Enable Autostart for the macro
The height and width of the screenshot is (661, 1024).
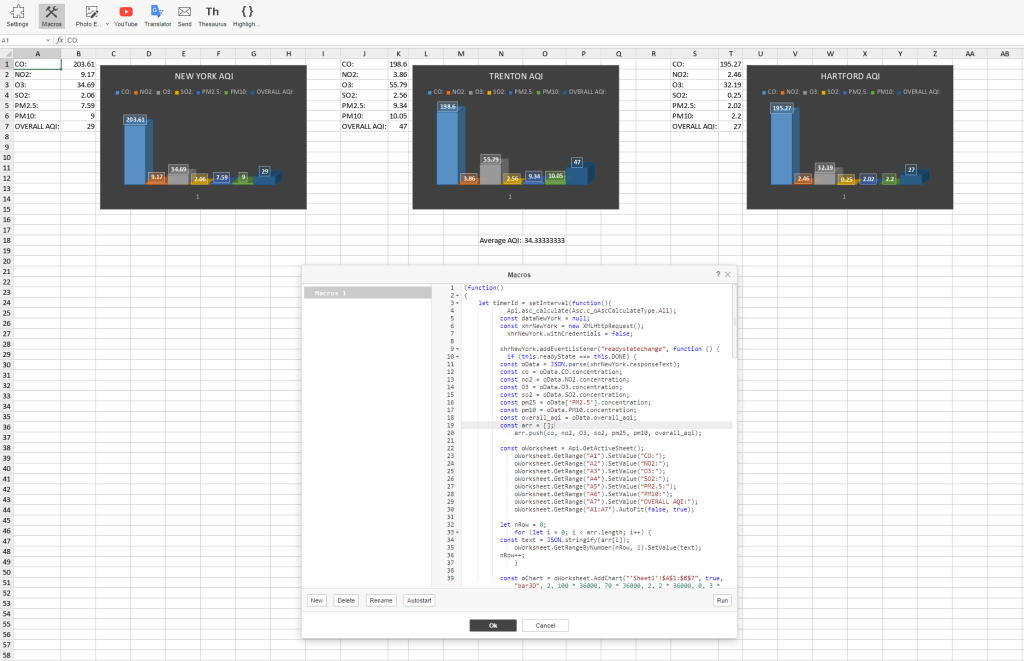418,600
